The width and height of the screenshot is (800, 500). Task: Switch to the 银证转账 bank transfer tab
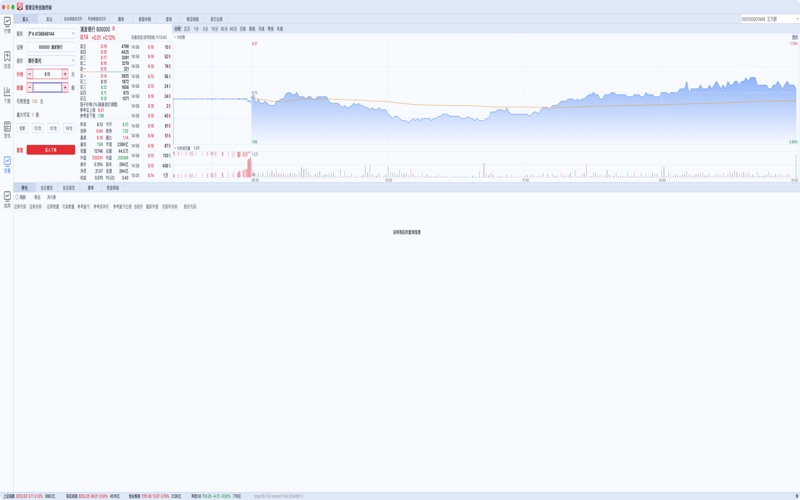[x=192, y=19]
